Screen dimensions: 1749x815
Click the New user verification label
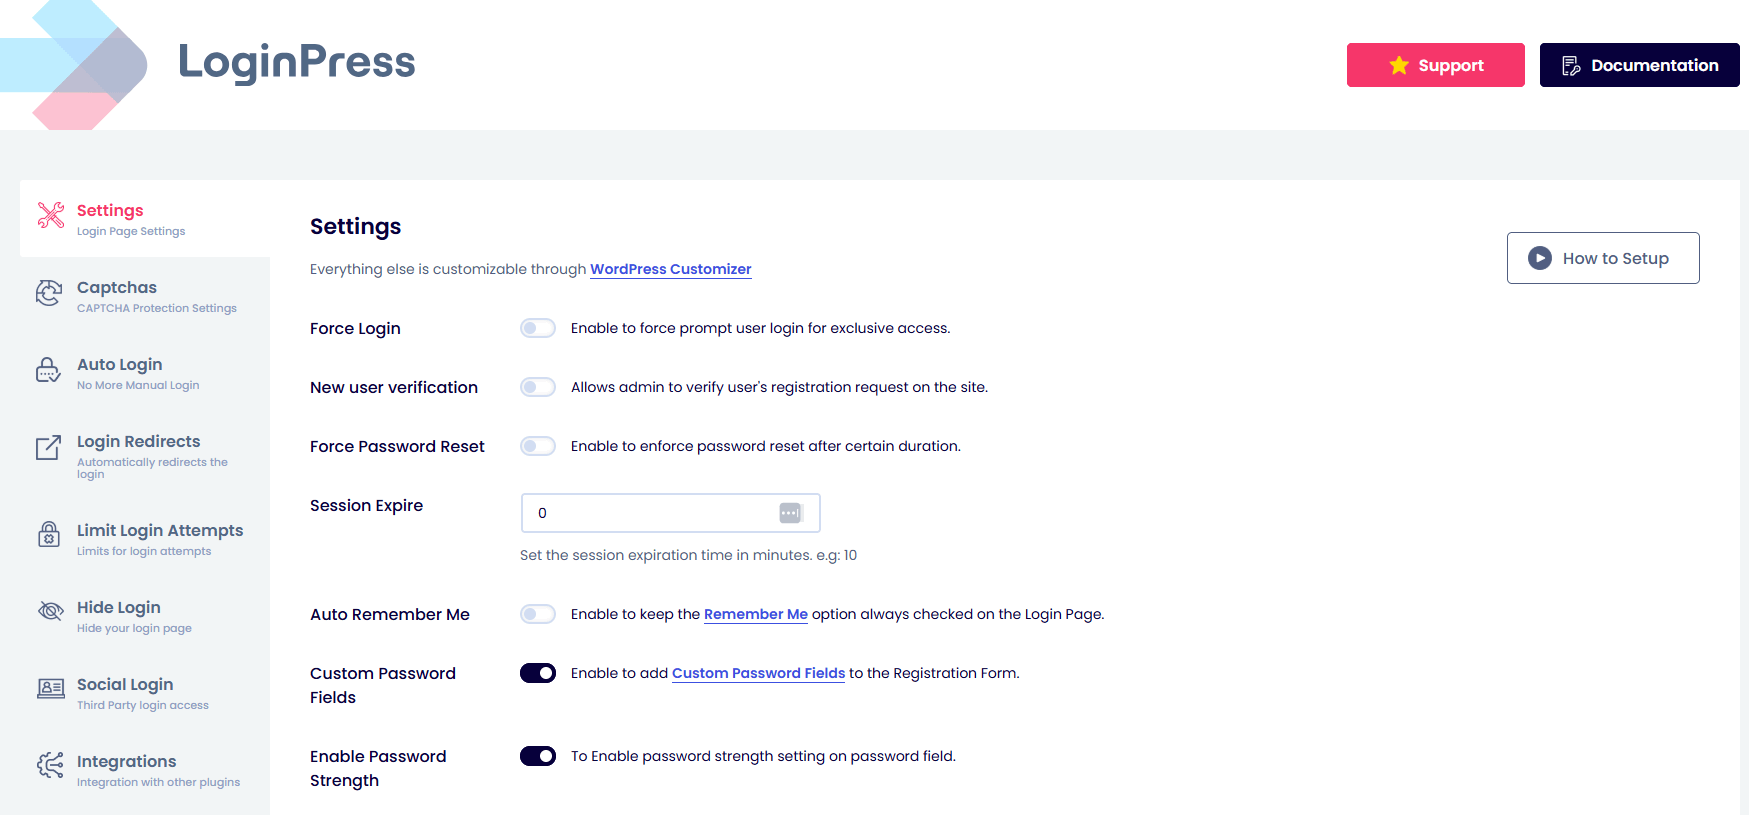coord(394,387)
